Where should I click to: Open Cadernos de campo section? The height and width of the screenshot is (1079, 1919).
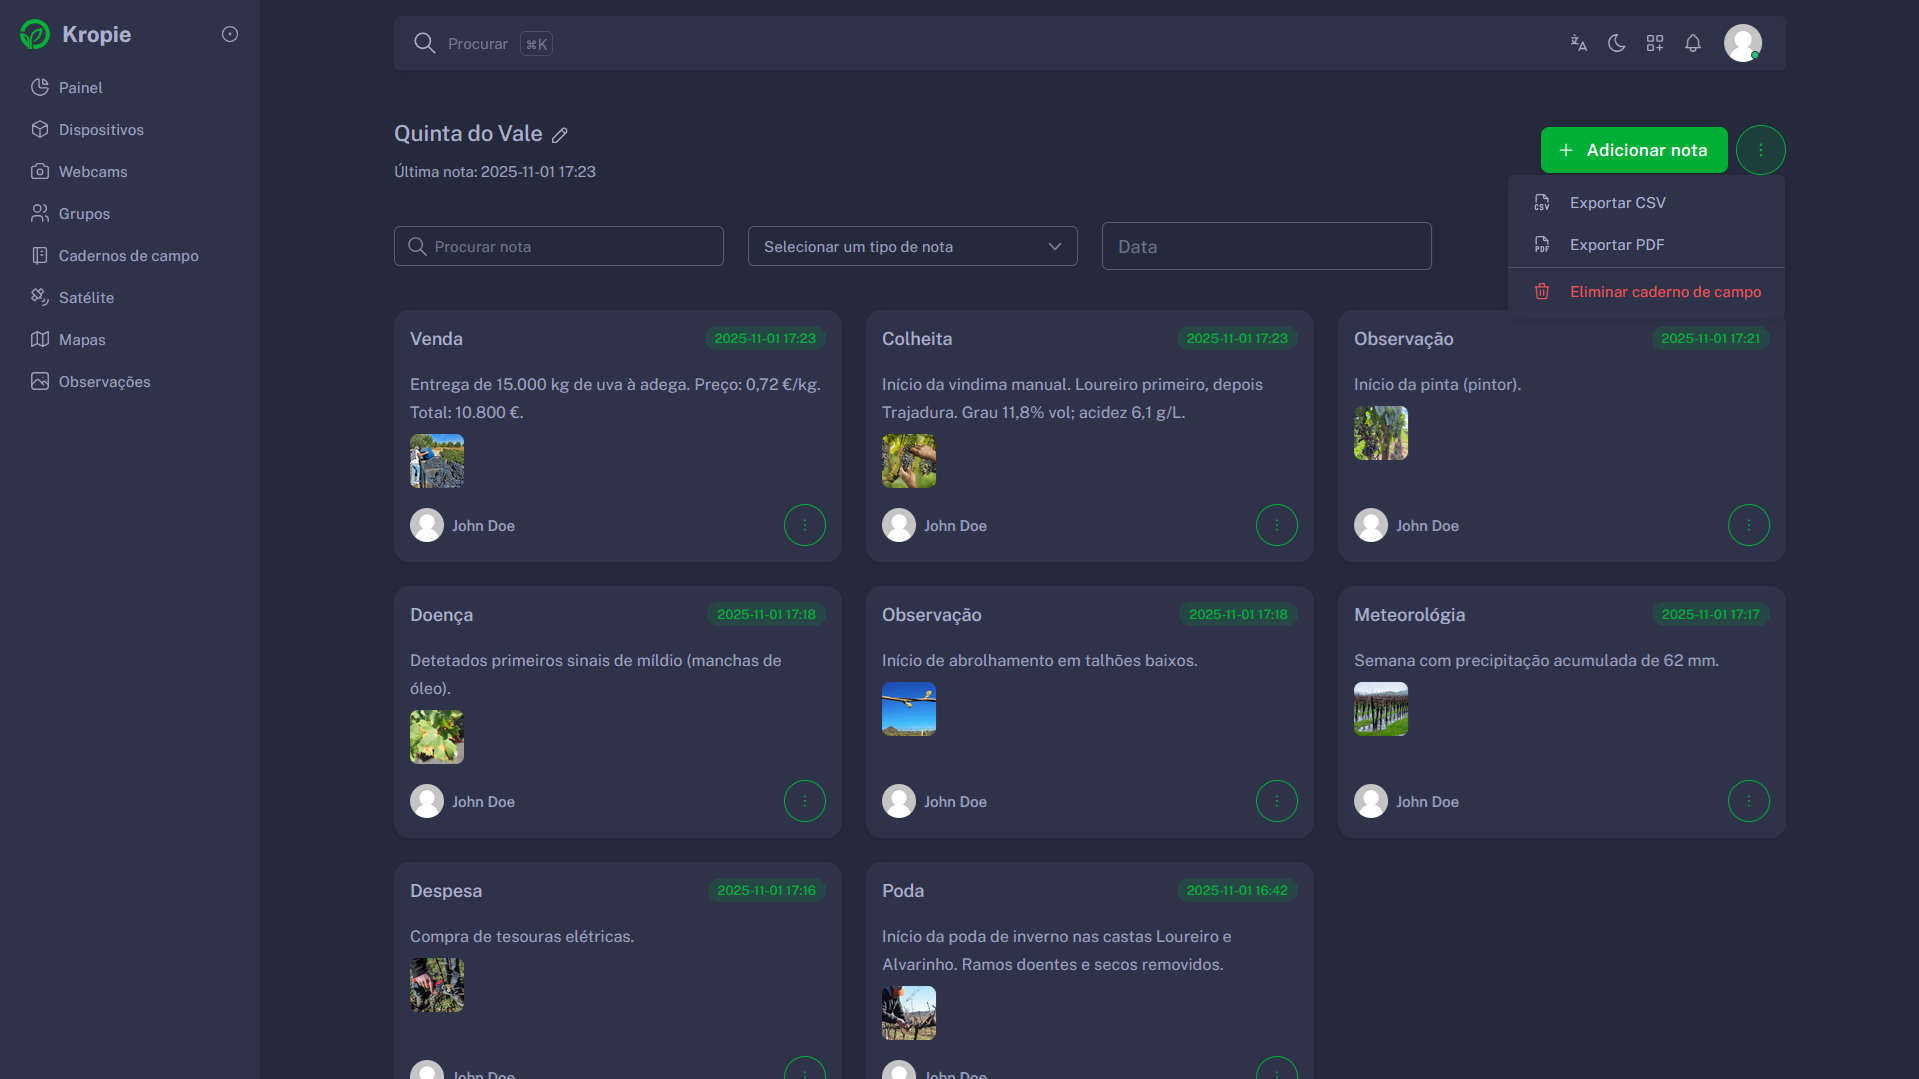(128, 256)
